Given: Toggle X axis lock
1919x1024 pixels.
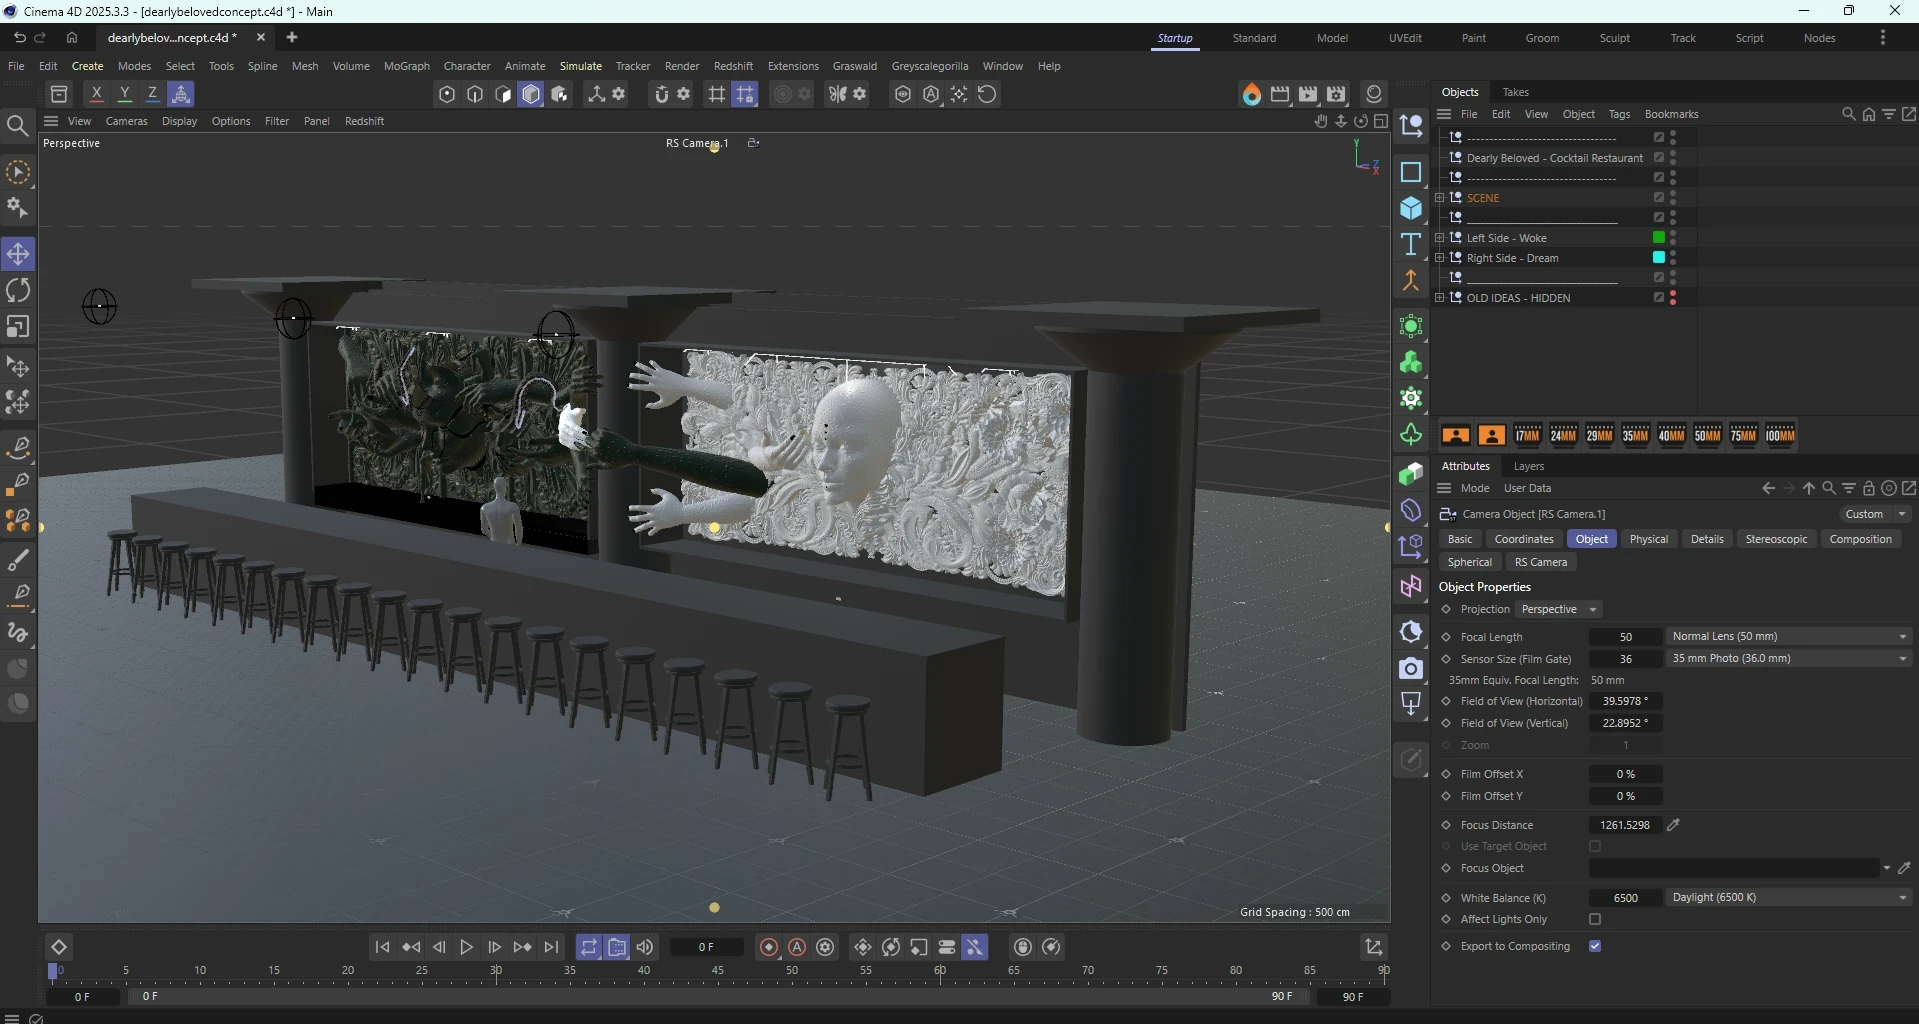Looking at the screenshot, I should (x=96, y=94).
